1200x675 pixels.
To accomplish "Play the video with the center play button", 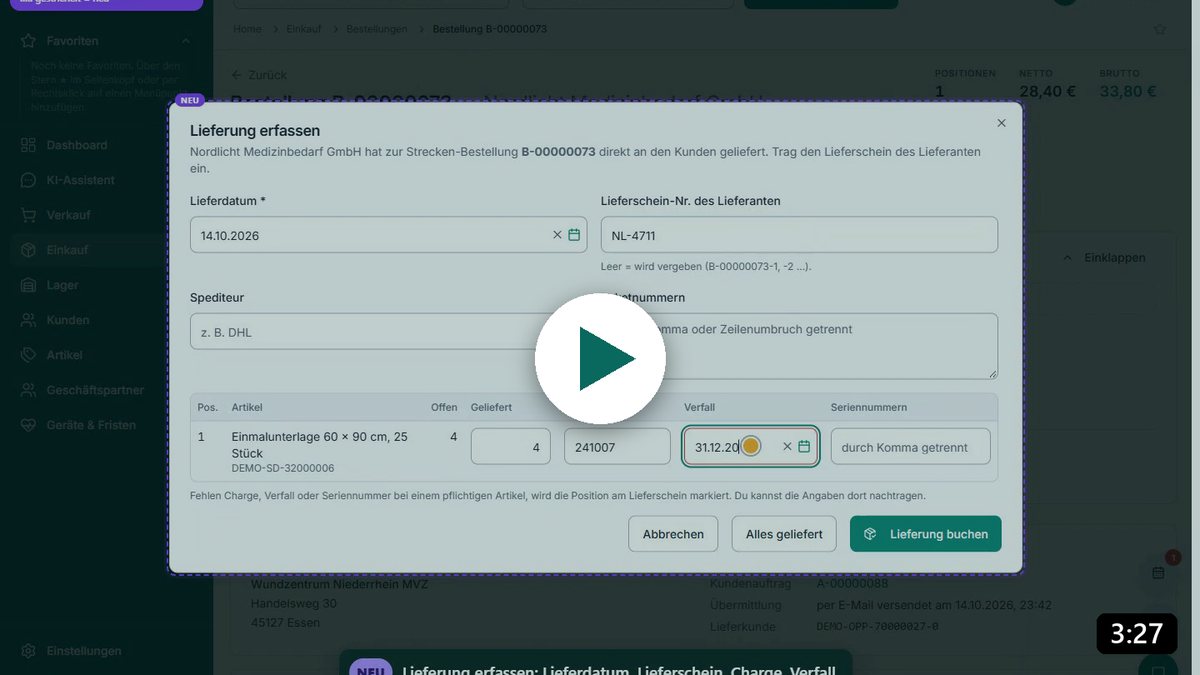I will [600, 358].
